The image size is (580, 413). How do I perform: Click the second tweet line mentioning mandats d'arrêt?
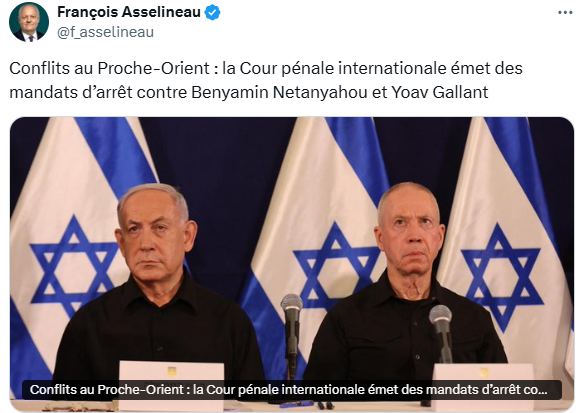(249, 92)
